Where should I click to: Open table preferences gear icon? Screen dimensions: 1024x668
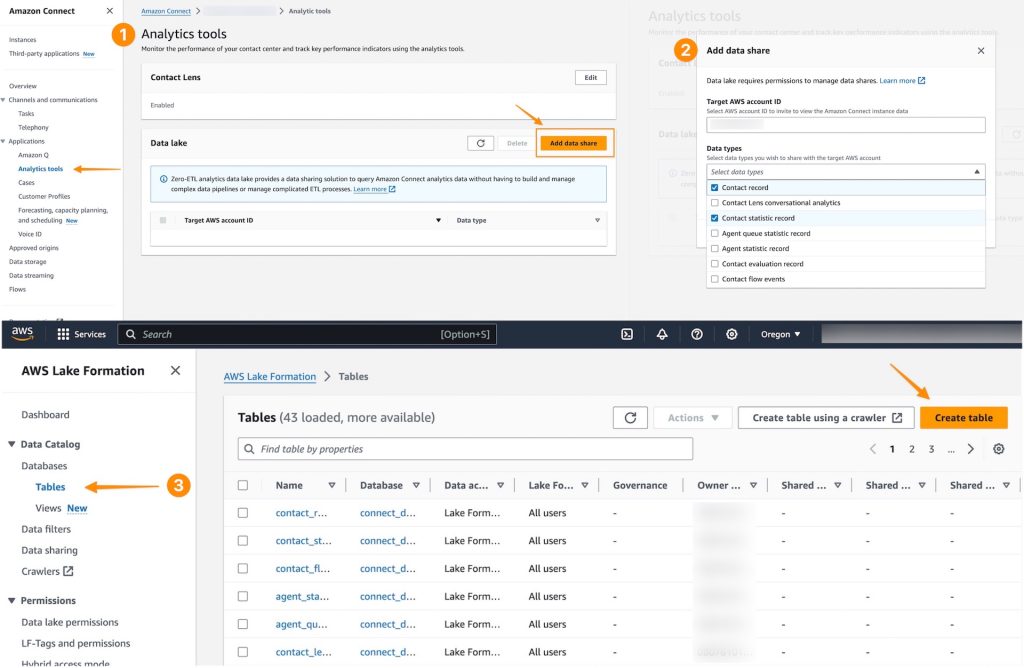999,449
